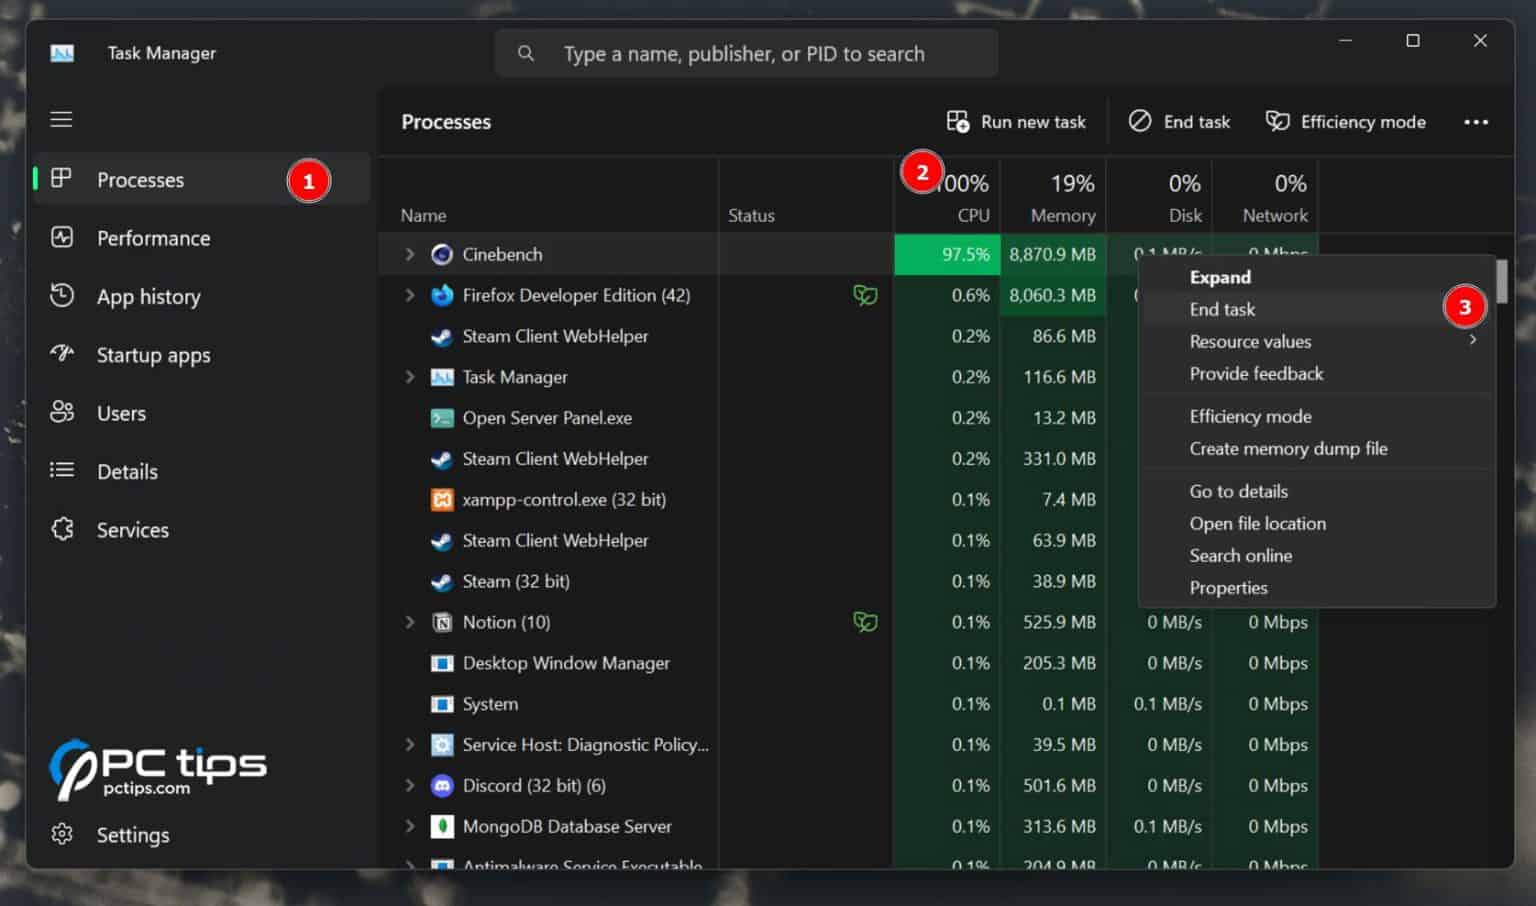Expand the Discord process group
This screenshot has width=1536, height=906.
pyautogui.click(x=410, y=785)
